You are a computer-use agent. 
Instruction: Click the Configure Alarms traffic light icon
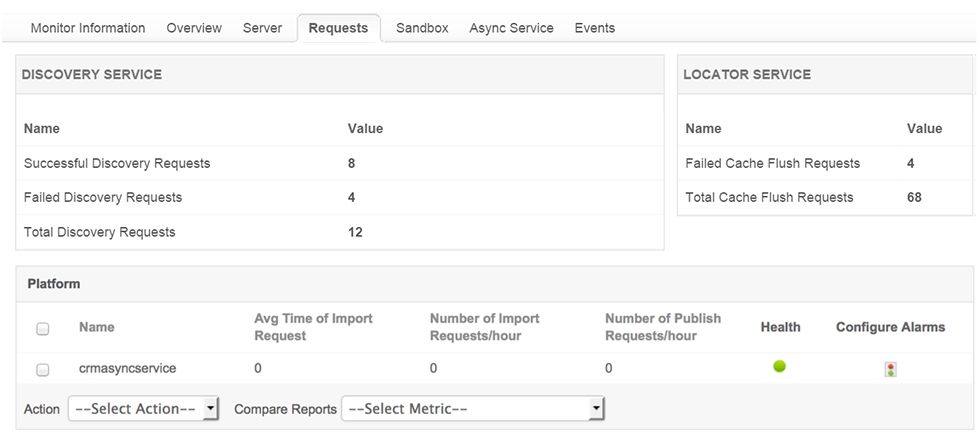[890, 369]
